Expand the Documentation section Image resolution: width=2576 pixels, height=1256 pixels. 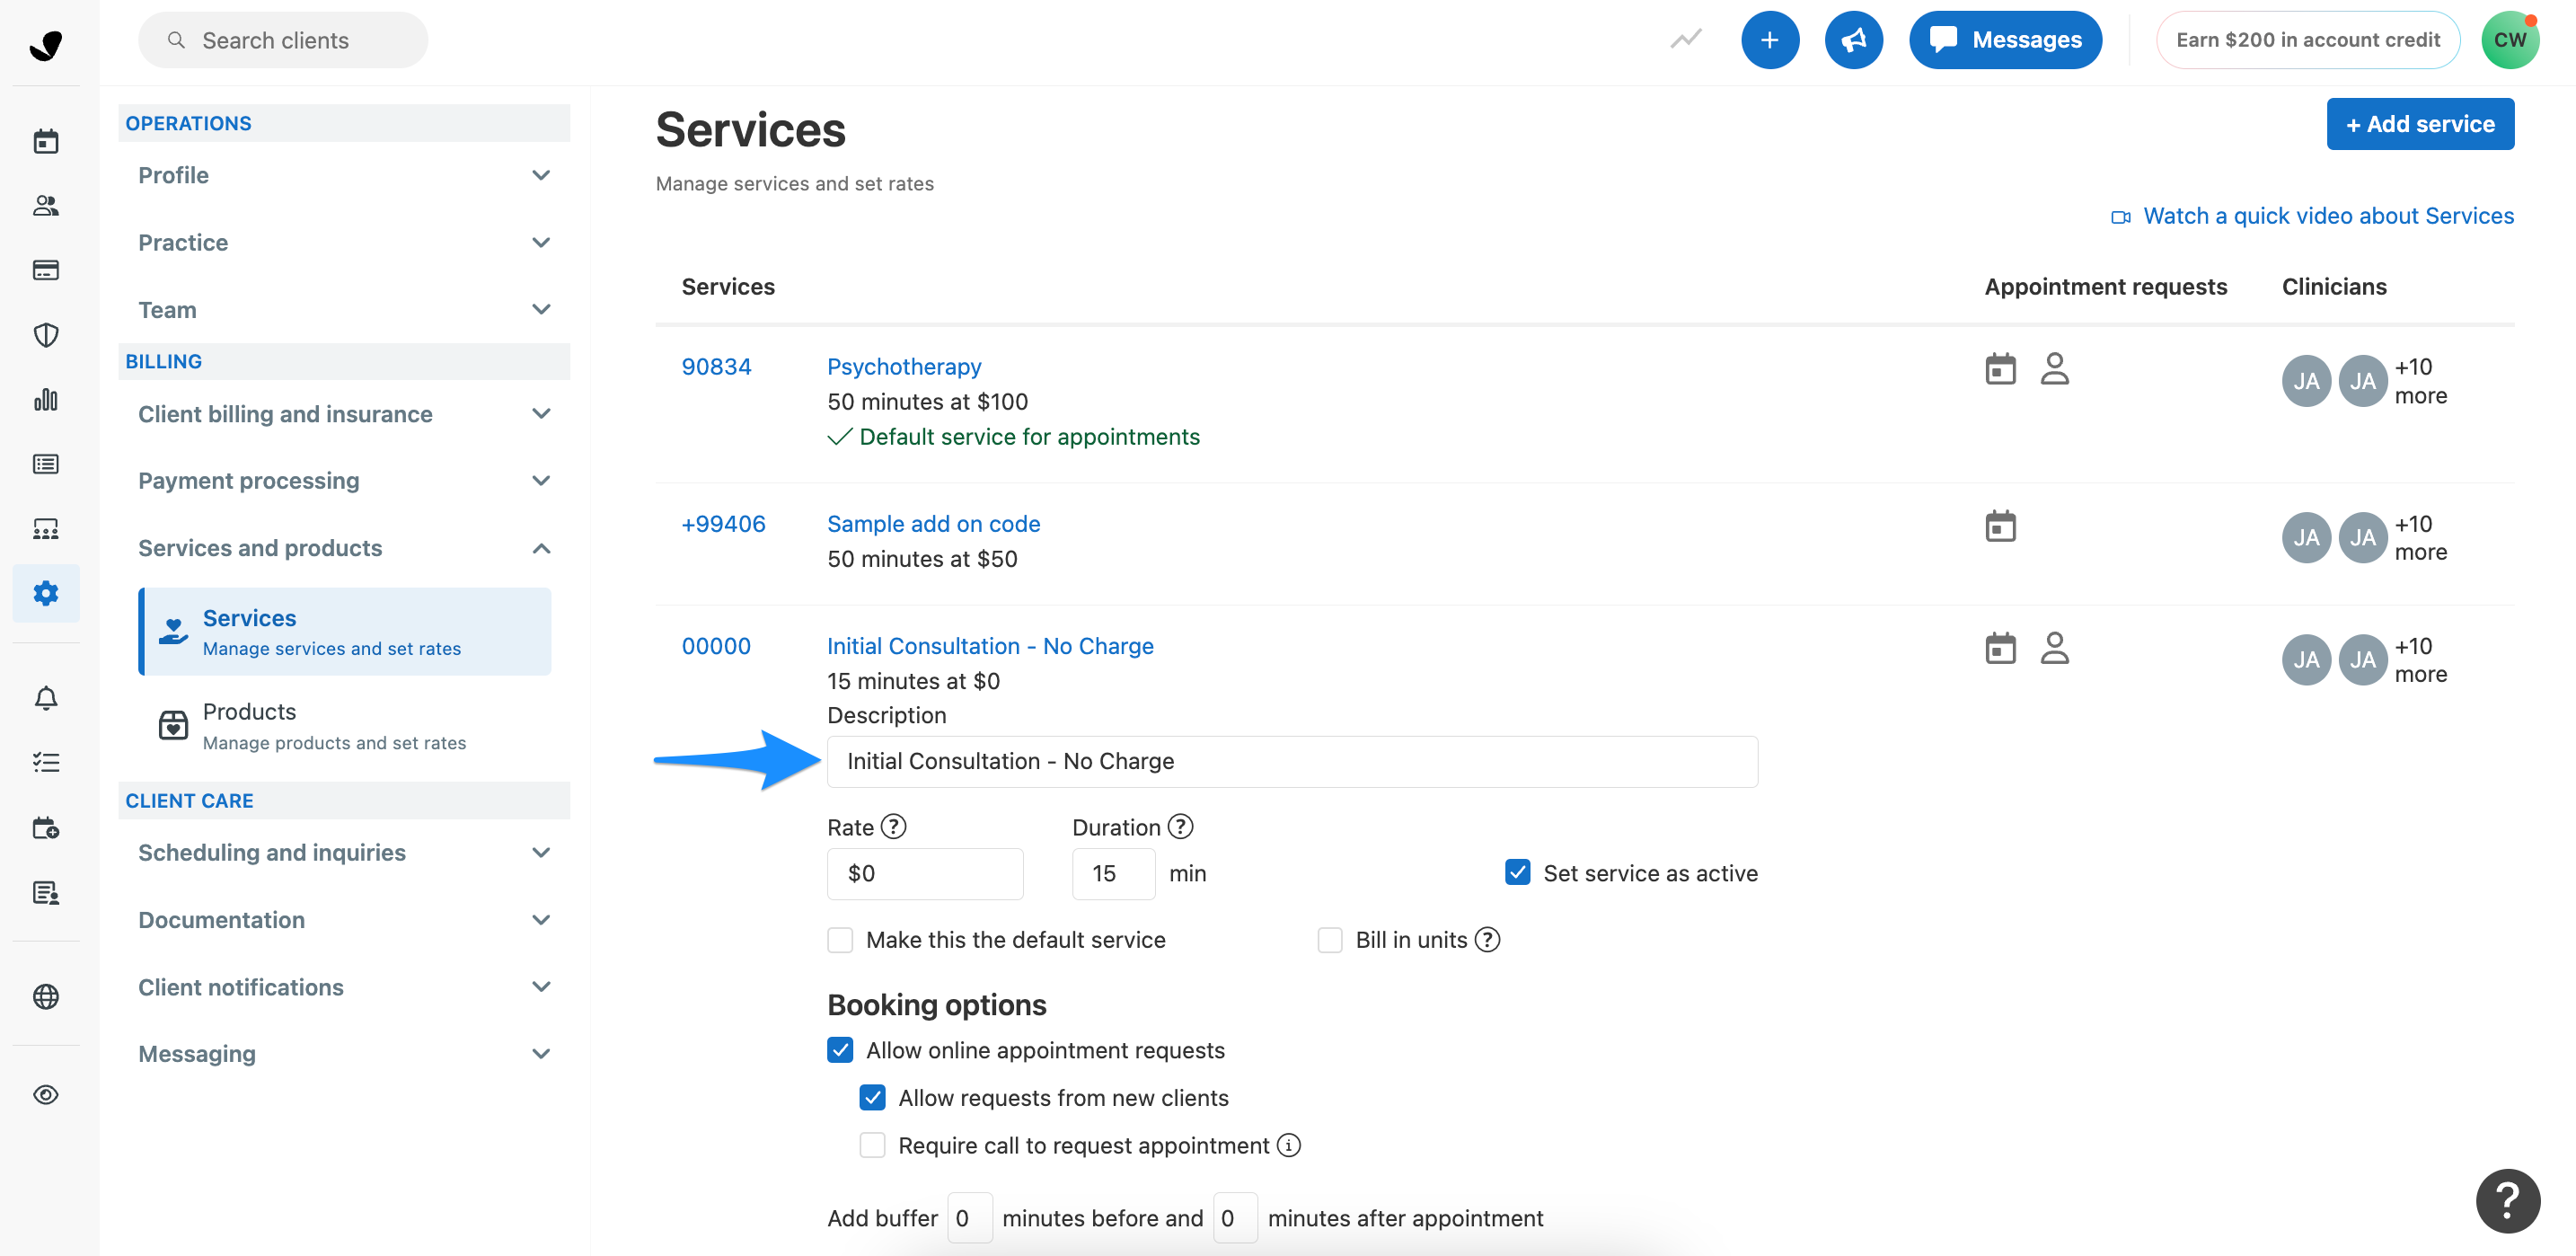tap(344, 920)
